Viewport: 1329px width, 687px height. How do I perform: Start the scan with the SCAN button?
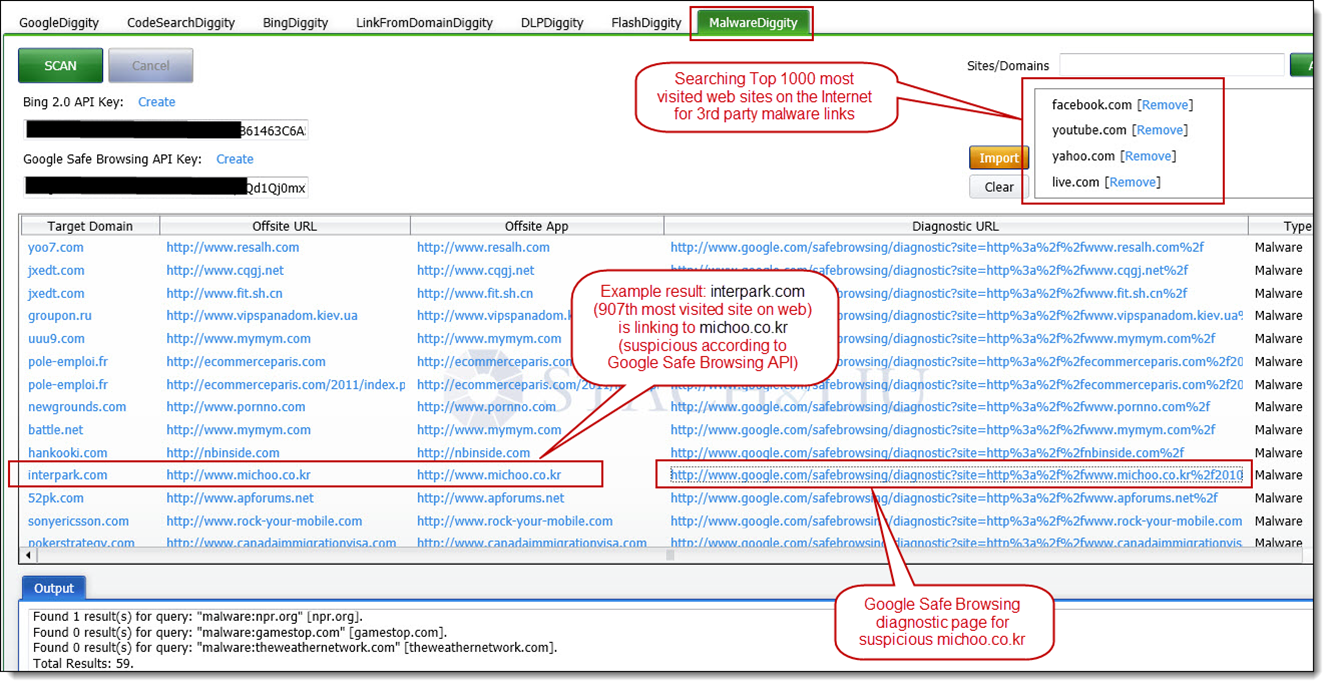[60, 65]
